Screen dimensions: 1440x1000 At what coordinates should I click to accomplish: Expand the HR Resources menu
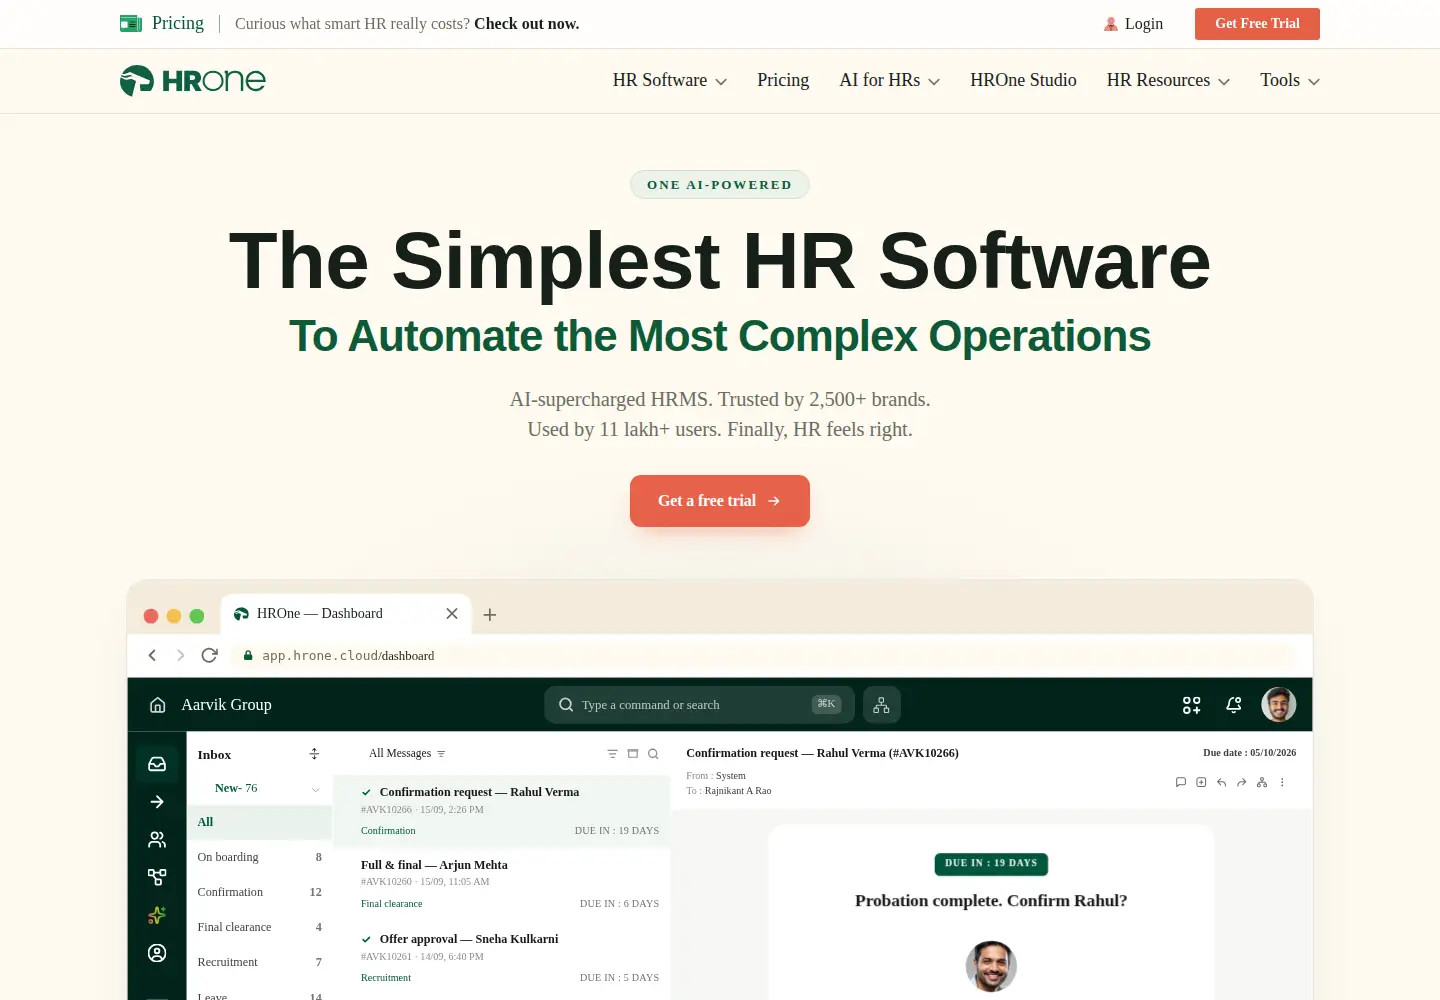click(x=1168, y=80)
